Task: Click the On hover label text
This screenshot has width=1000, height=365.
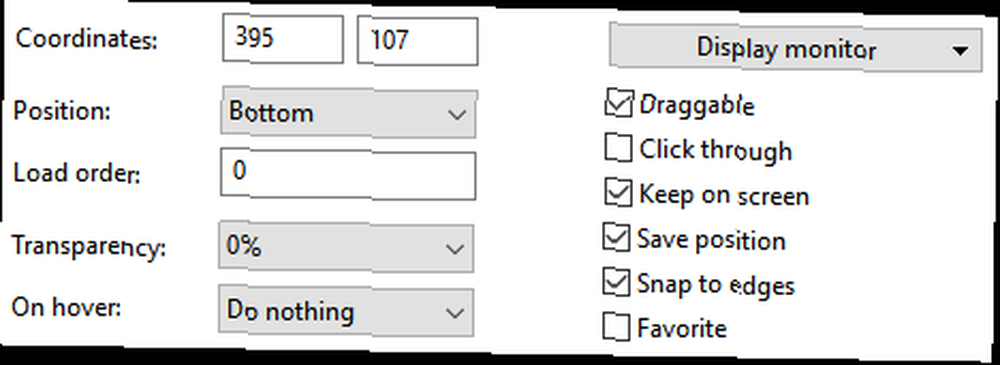Action: coord(66,306)
